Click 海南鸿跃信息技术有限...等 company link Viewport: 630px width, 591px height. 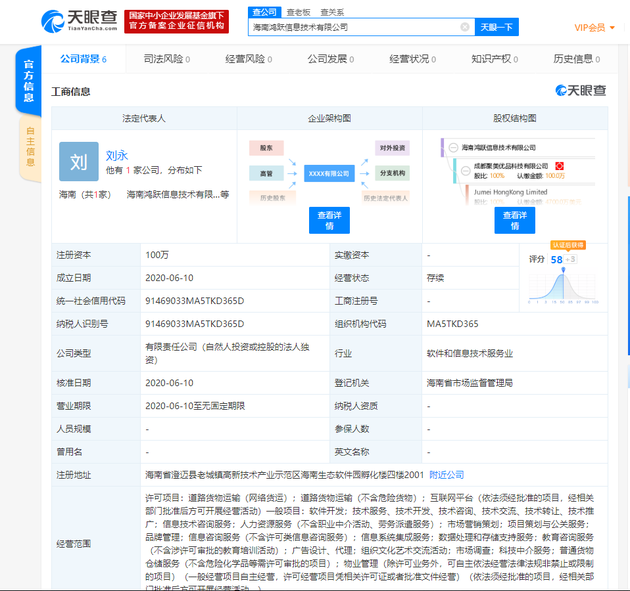(x=178, y=194)
